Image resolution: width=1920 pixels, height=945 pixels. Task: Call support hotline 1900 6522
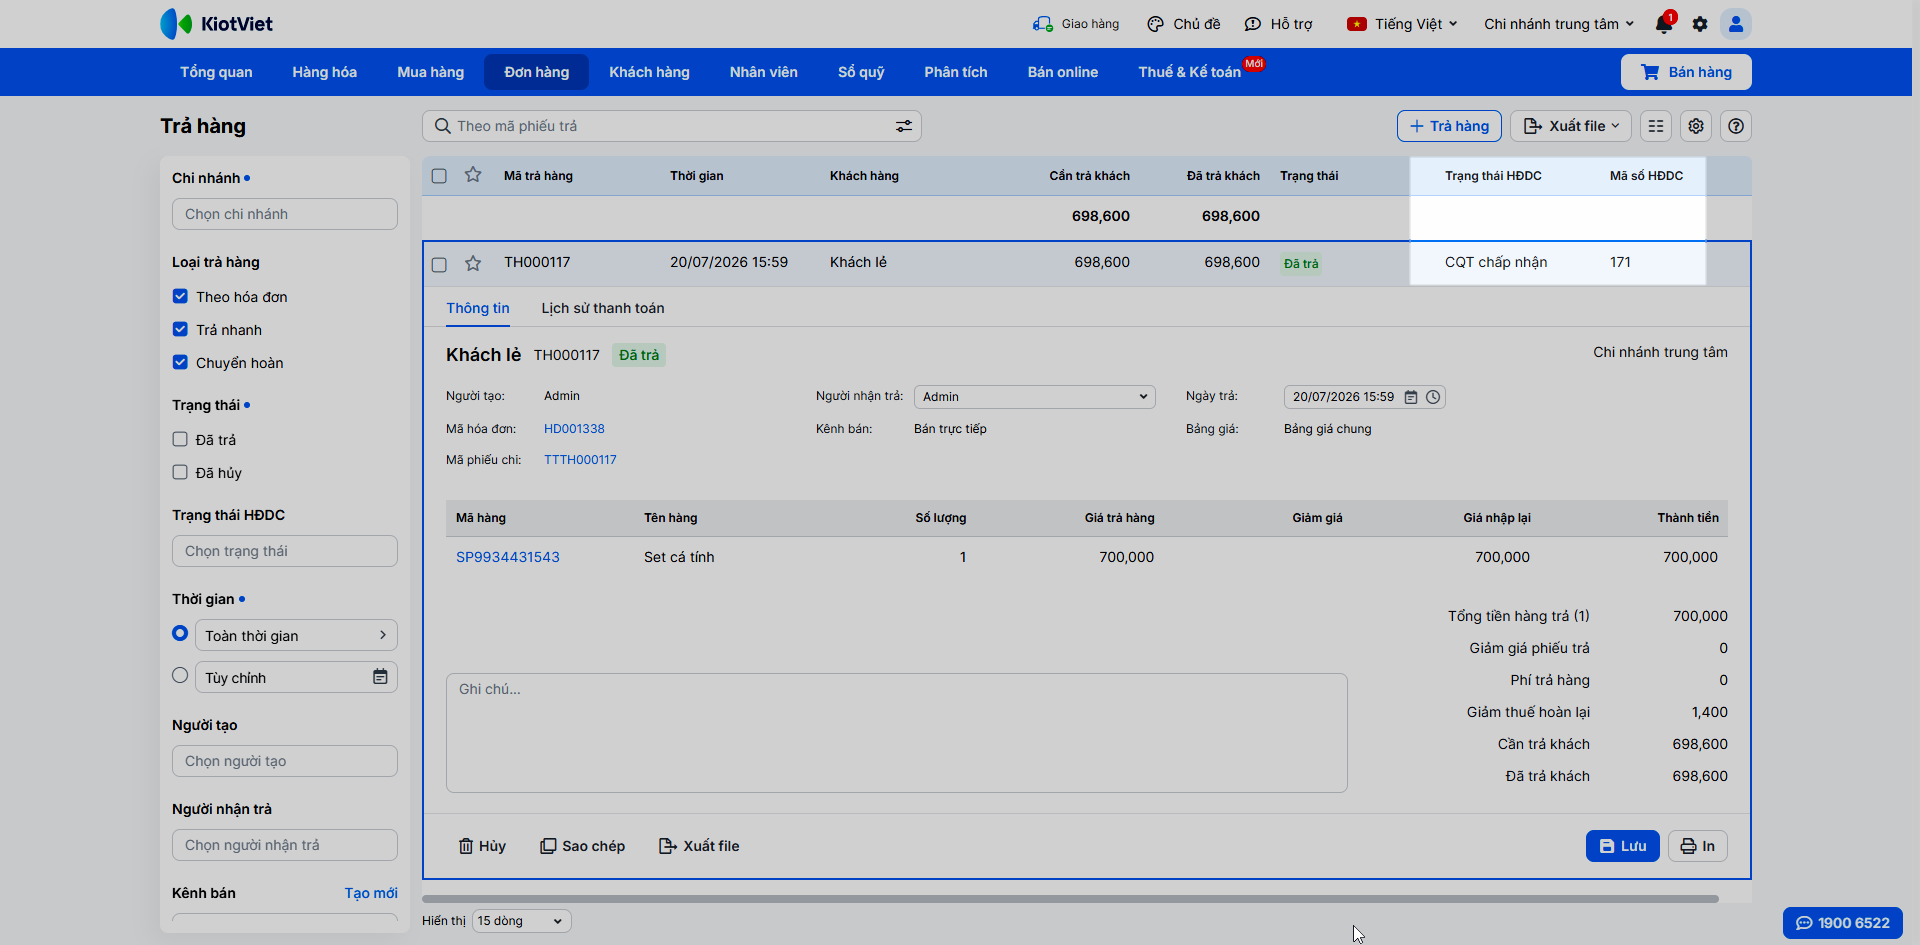coord(1843,923)
